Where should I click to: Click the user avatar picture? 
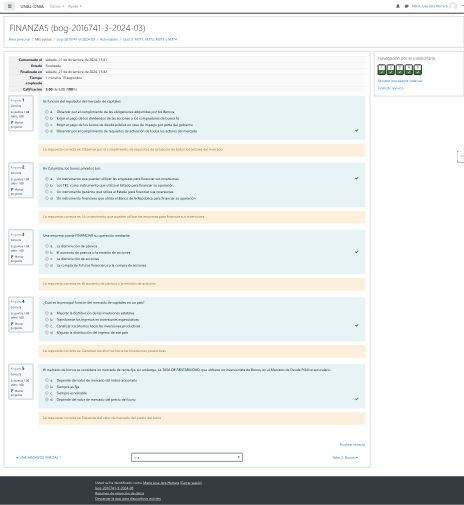point(453,6)
